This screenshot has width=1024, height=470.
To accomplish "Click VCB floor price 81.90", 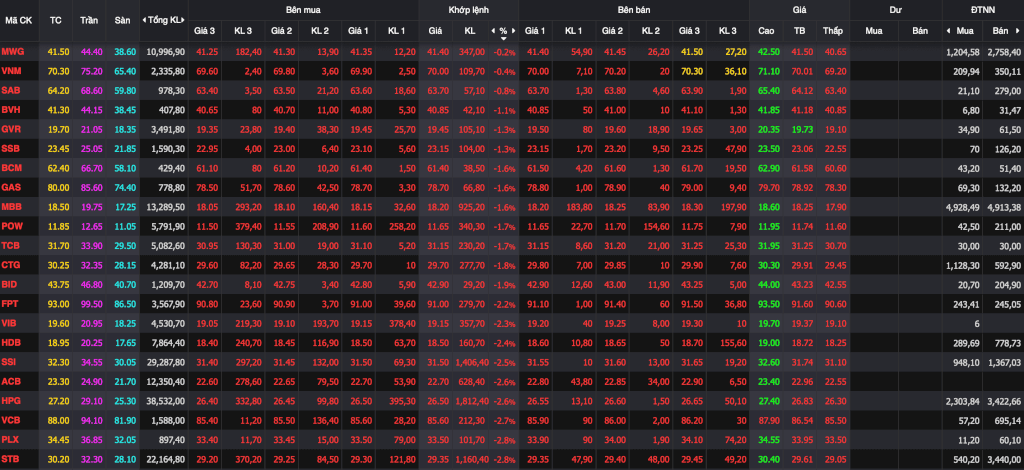I will tap(123, 421).
